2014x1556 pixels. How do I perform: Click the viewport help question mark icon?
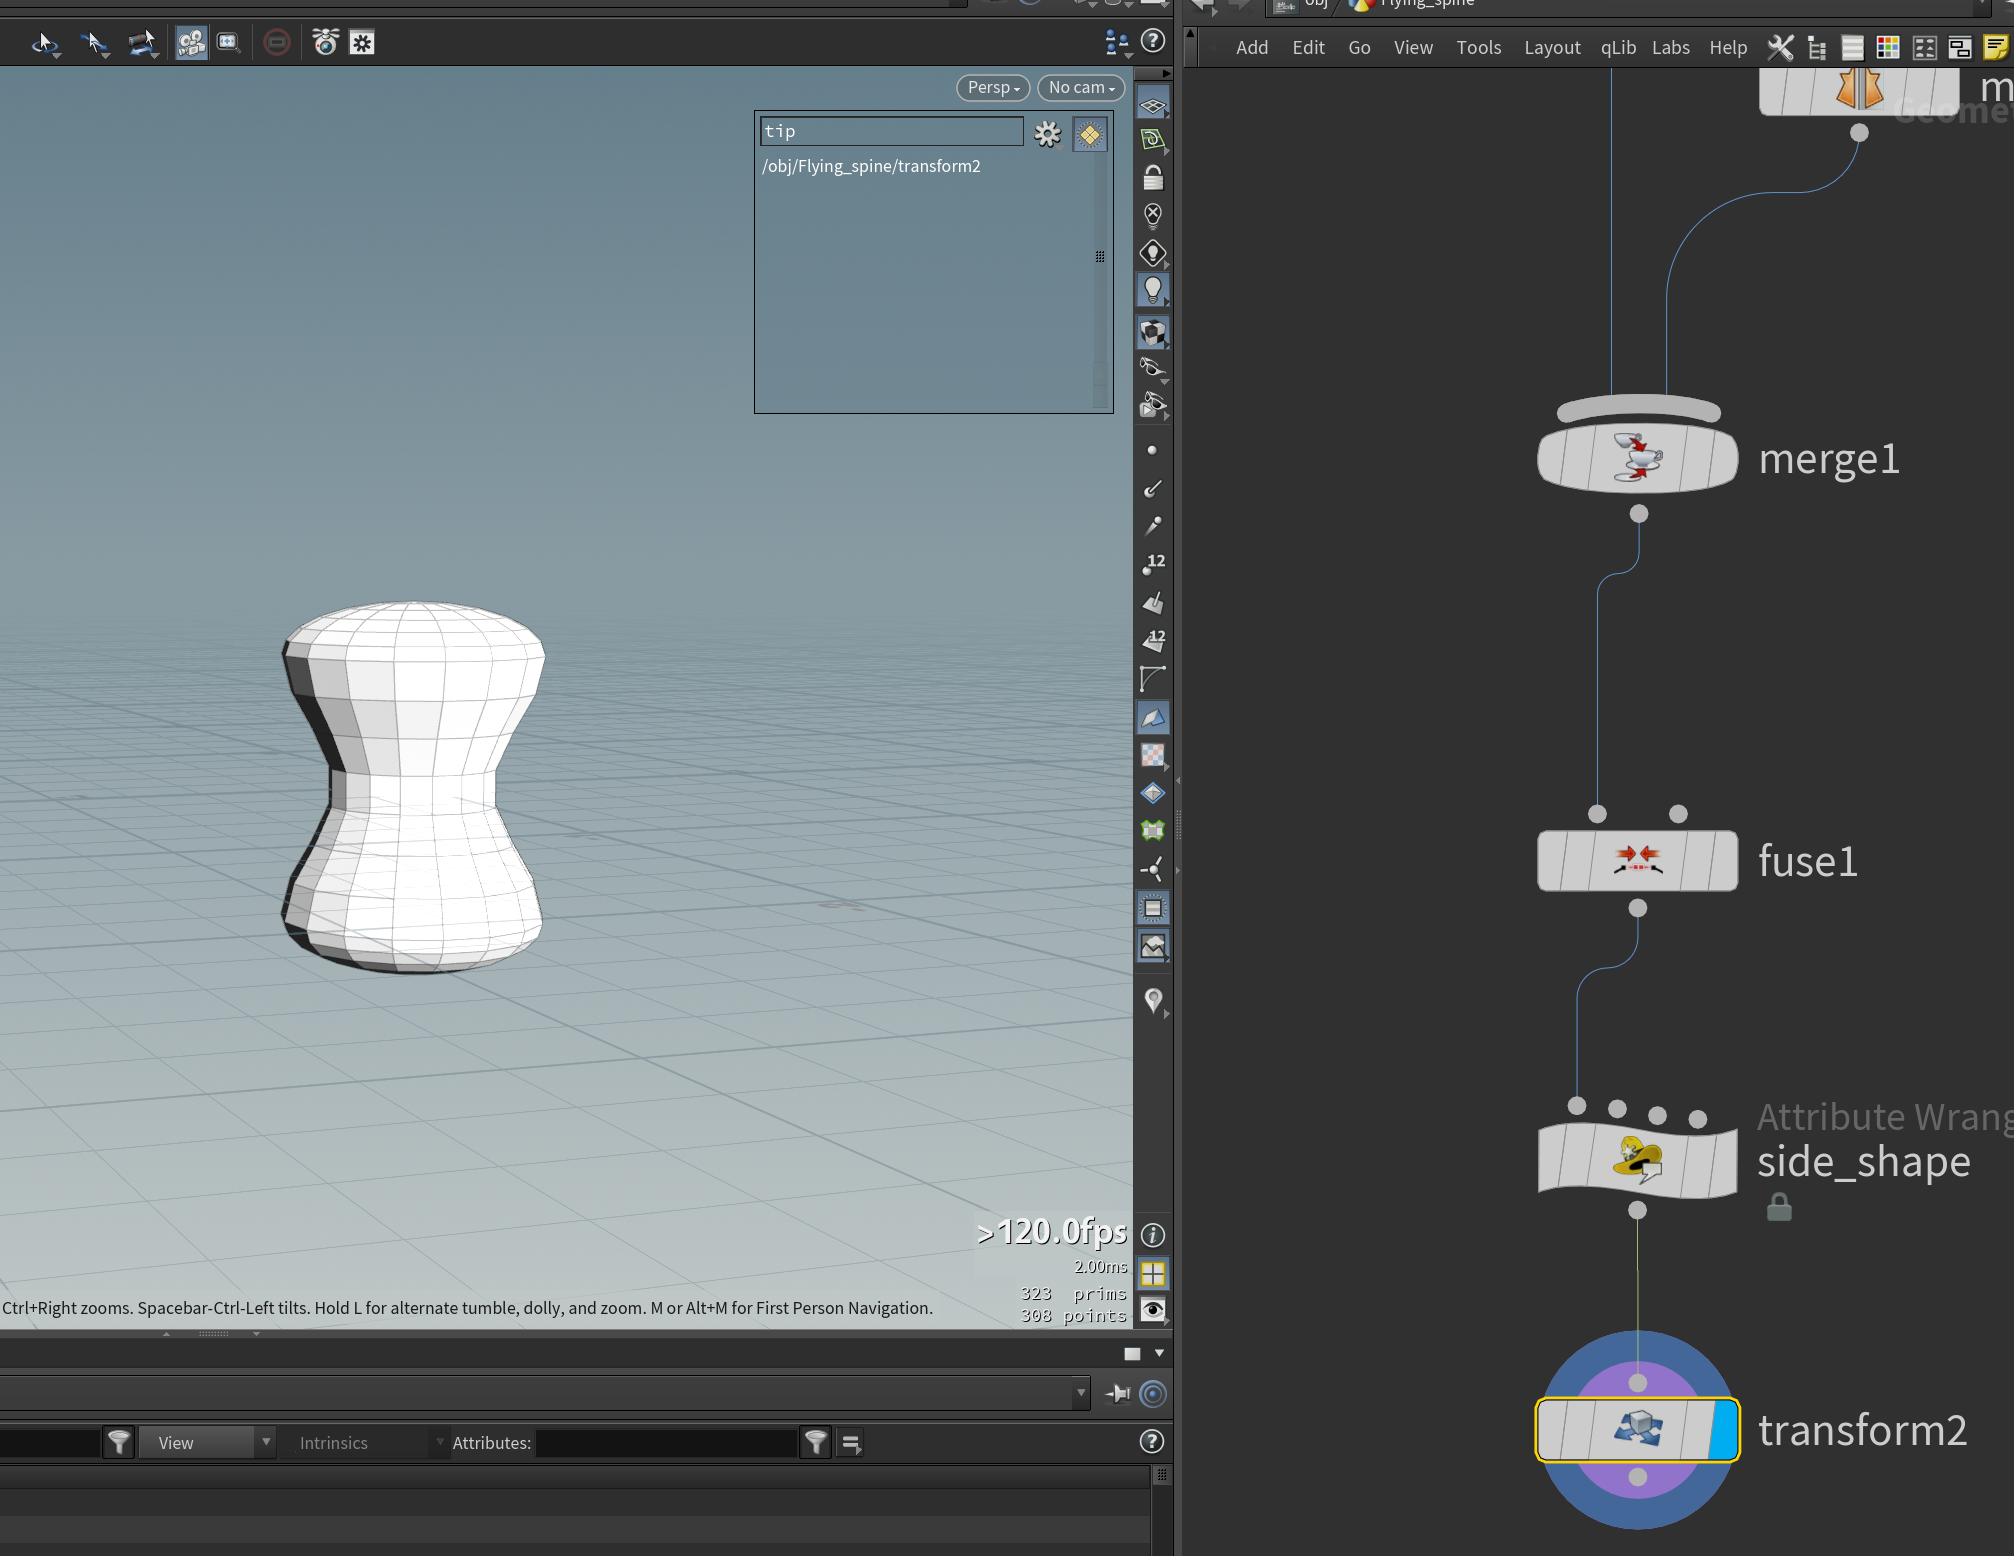pos(1153,41)
